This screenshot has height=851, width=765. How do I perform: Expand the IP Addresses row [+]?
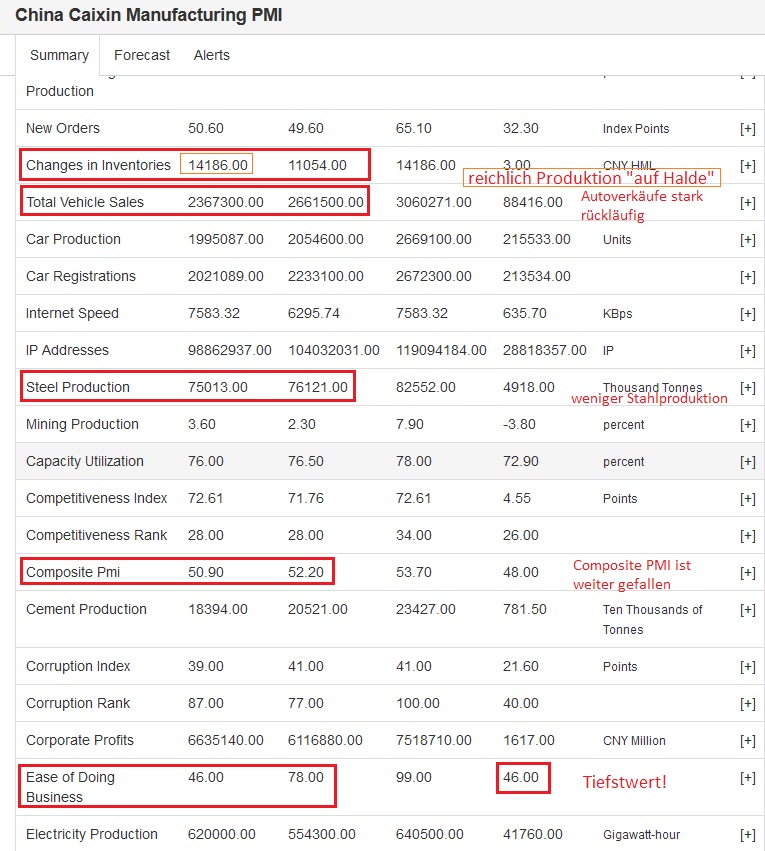[748, 351]
